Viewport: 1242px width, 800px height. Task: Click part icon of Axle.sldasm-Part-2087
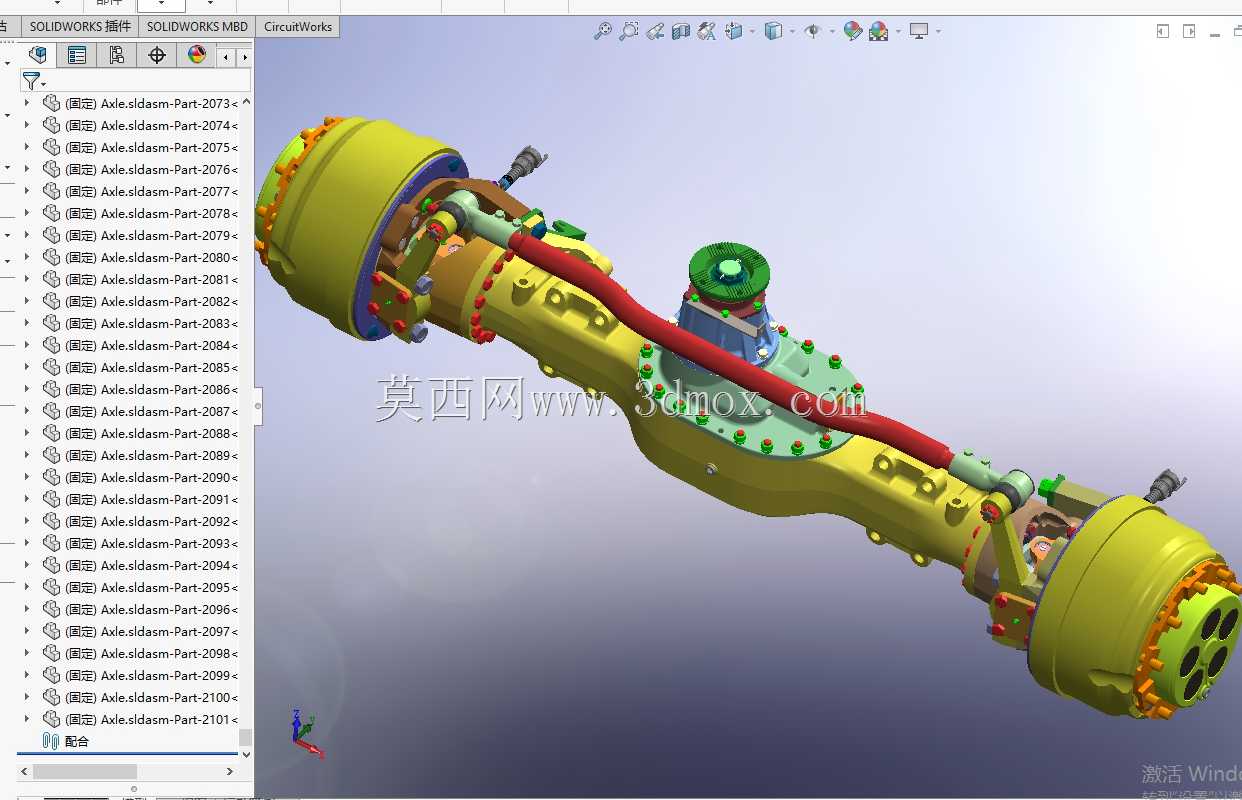(52, 411)
